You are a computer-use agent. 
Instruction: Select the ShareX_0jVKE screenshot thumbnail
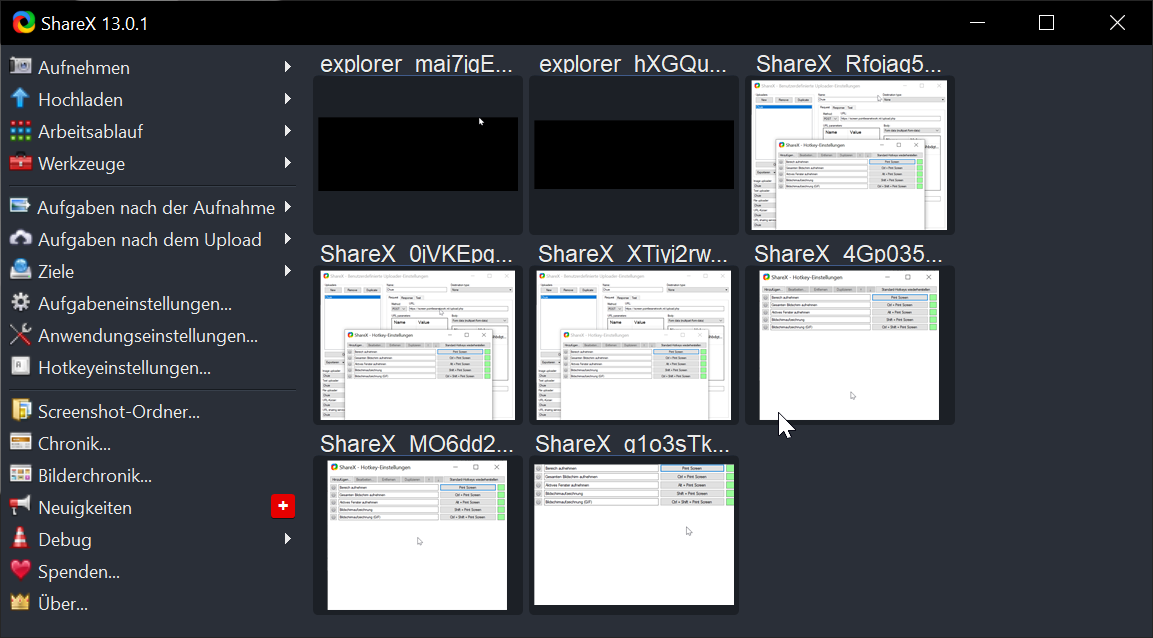point(418,345)
